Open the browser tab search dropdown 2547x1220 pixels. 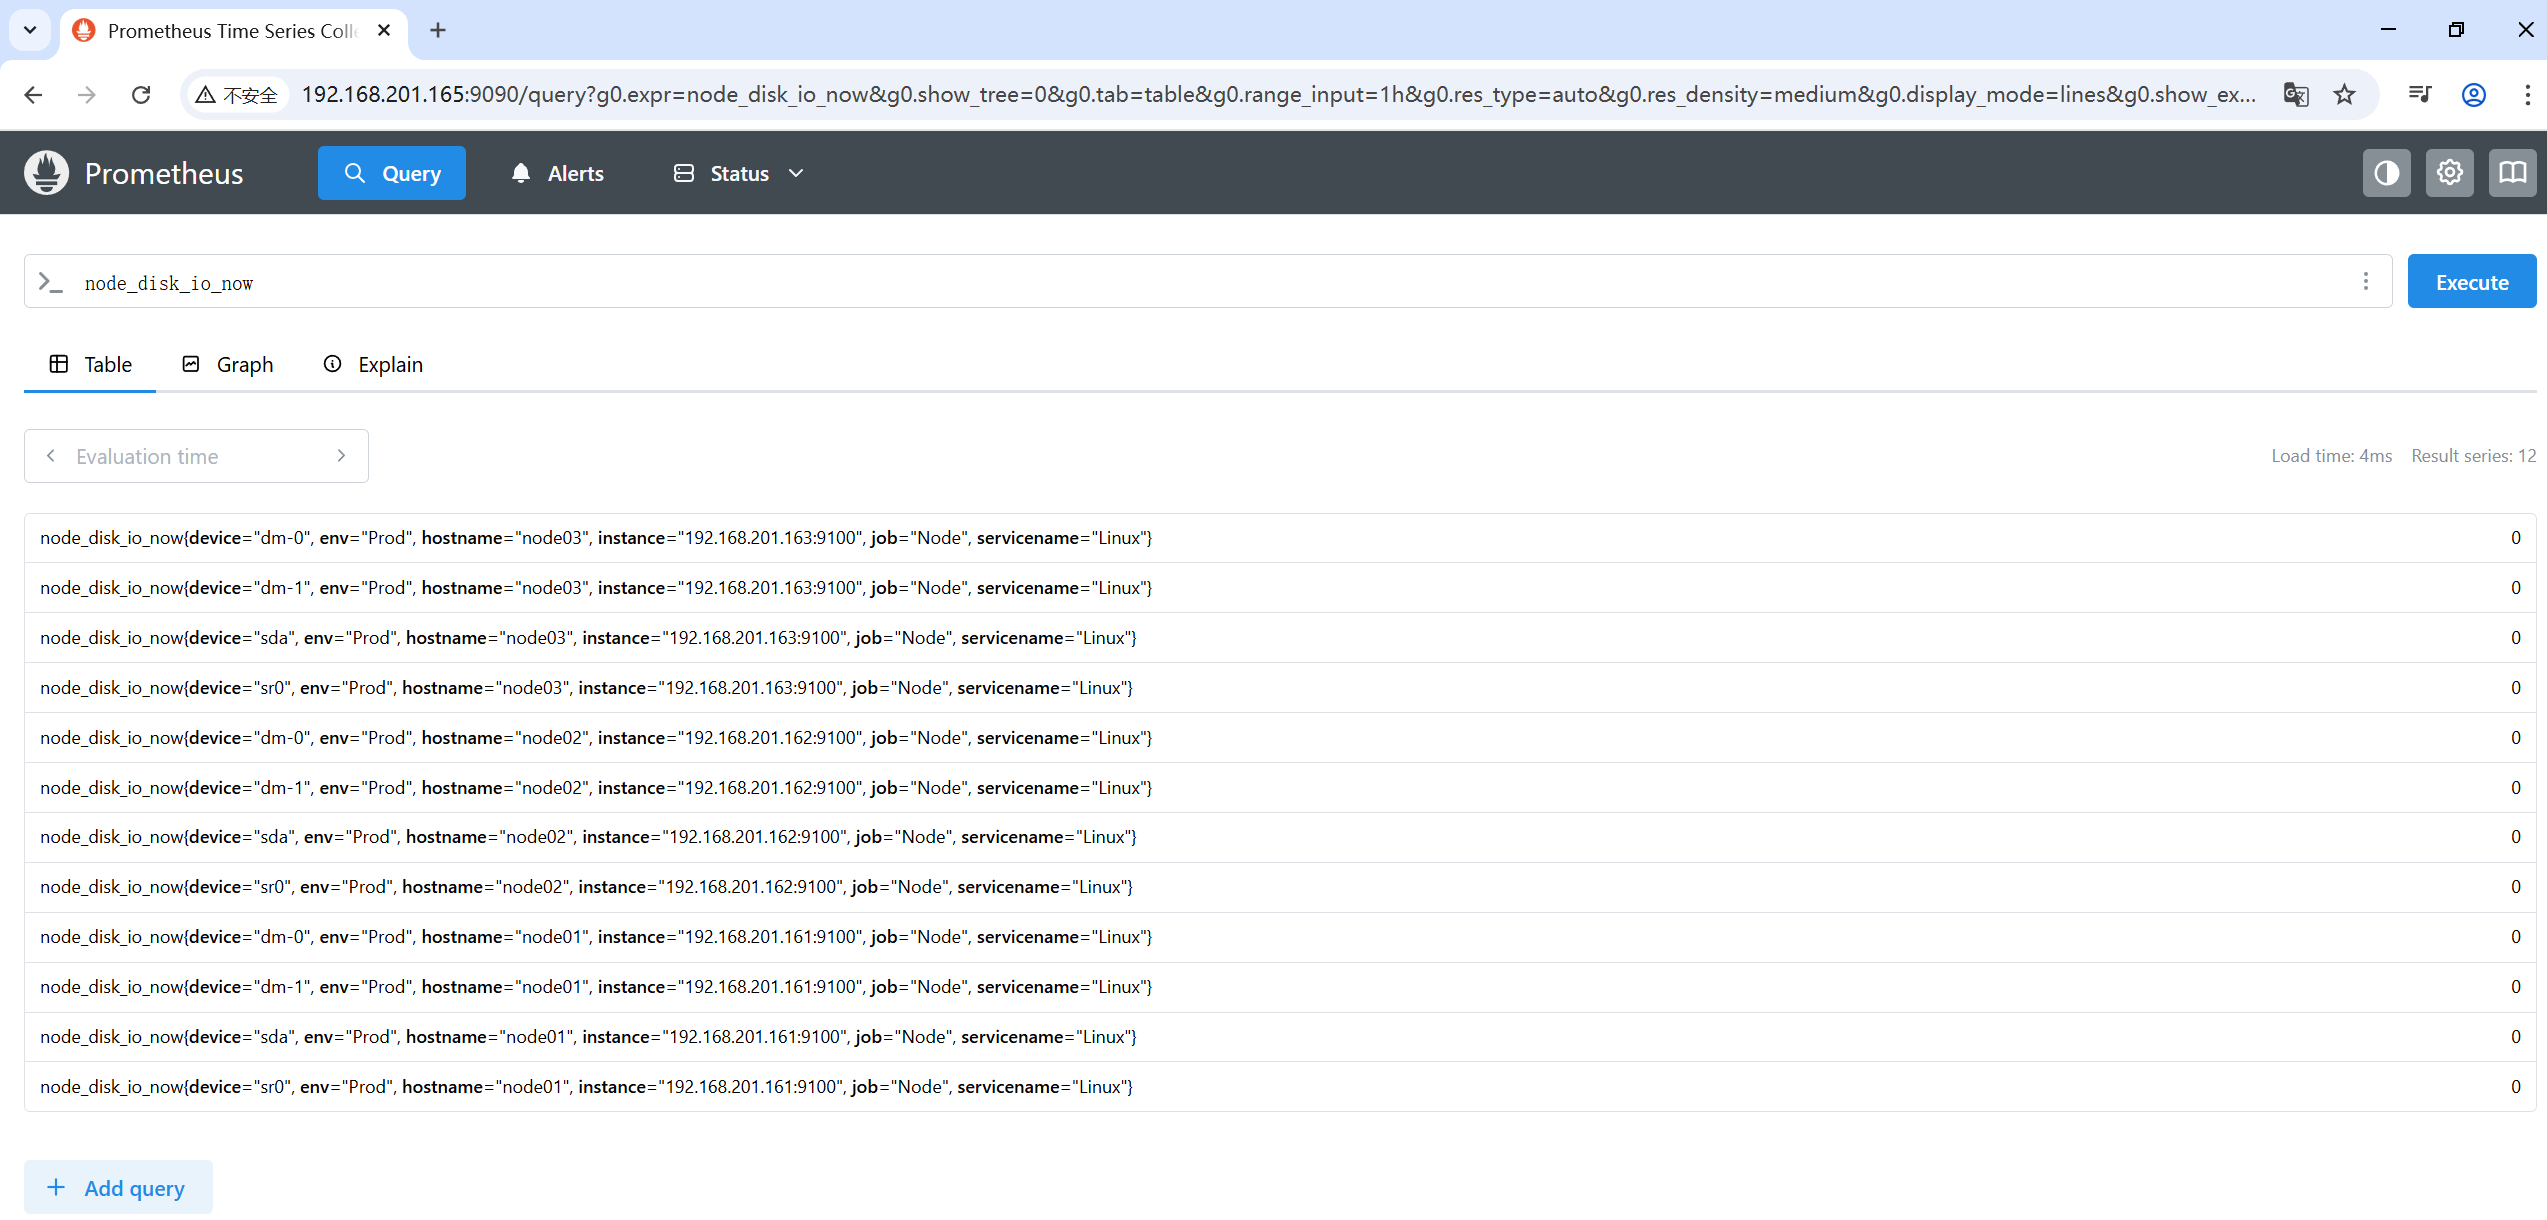30,30
